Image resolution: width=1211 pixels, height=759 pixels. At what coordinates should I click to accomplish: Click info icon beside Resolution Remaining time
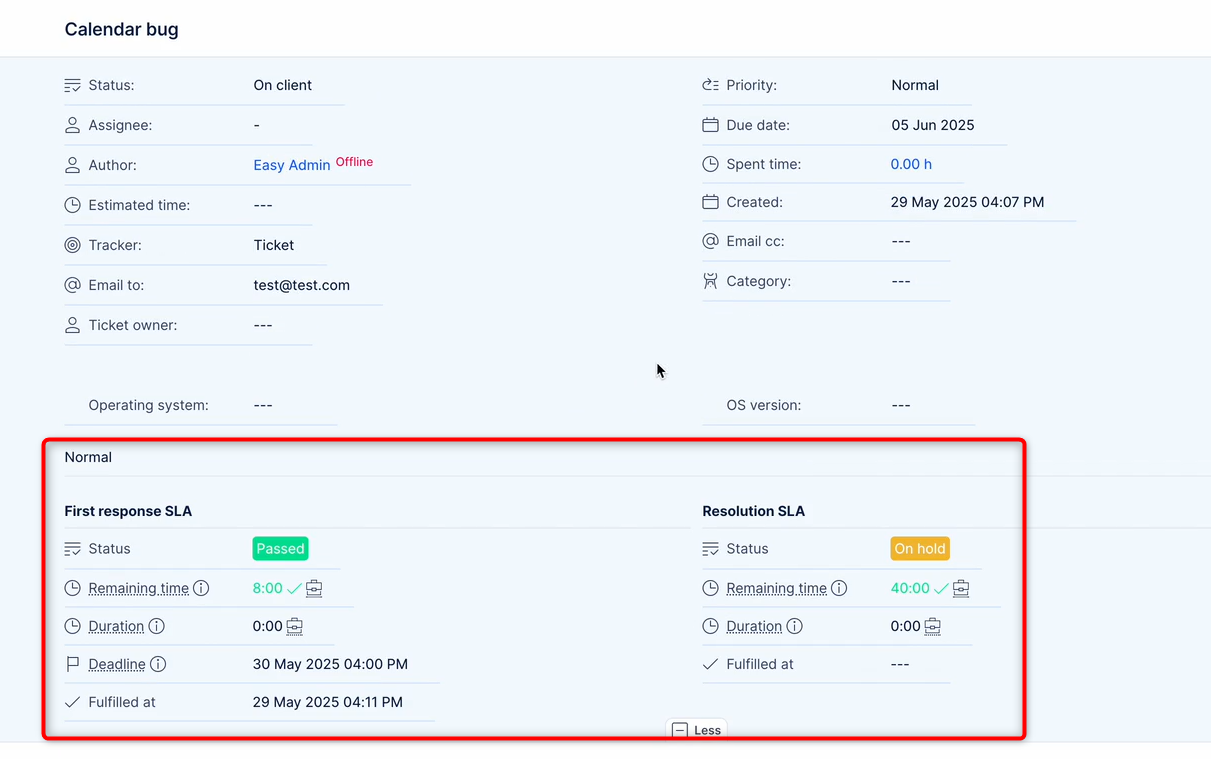coord(839,588)
